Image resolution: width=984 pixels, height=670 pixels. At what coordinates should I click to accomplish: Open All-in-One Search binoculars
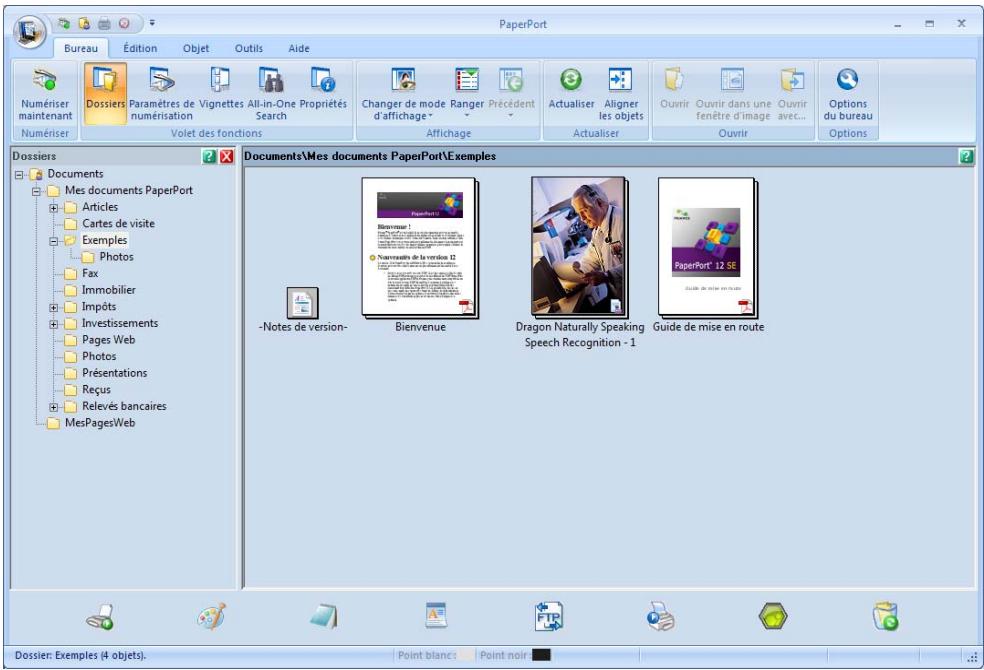point(271,93)
